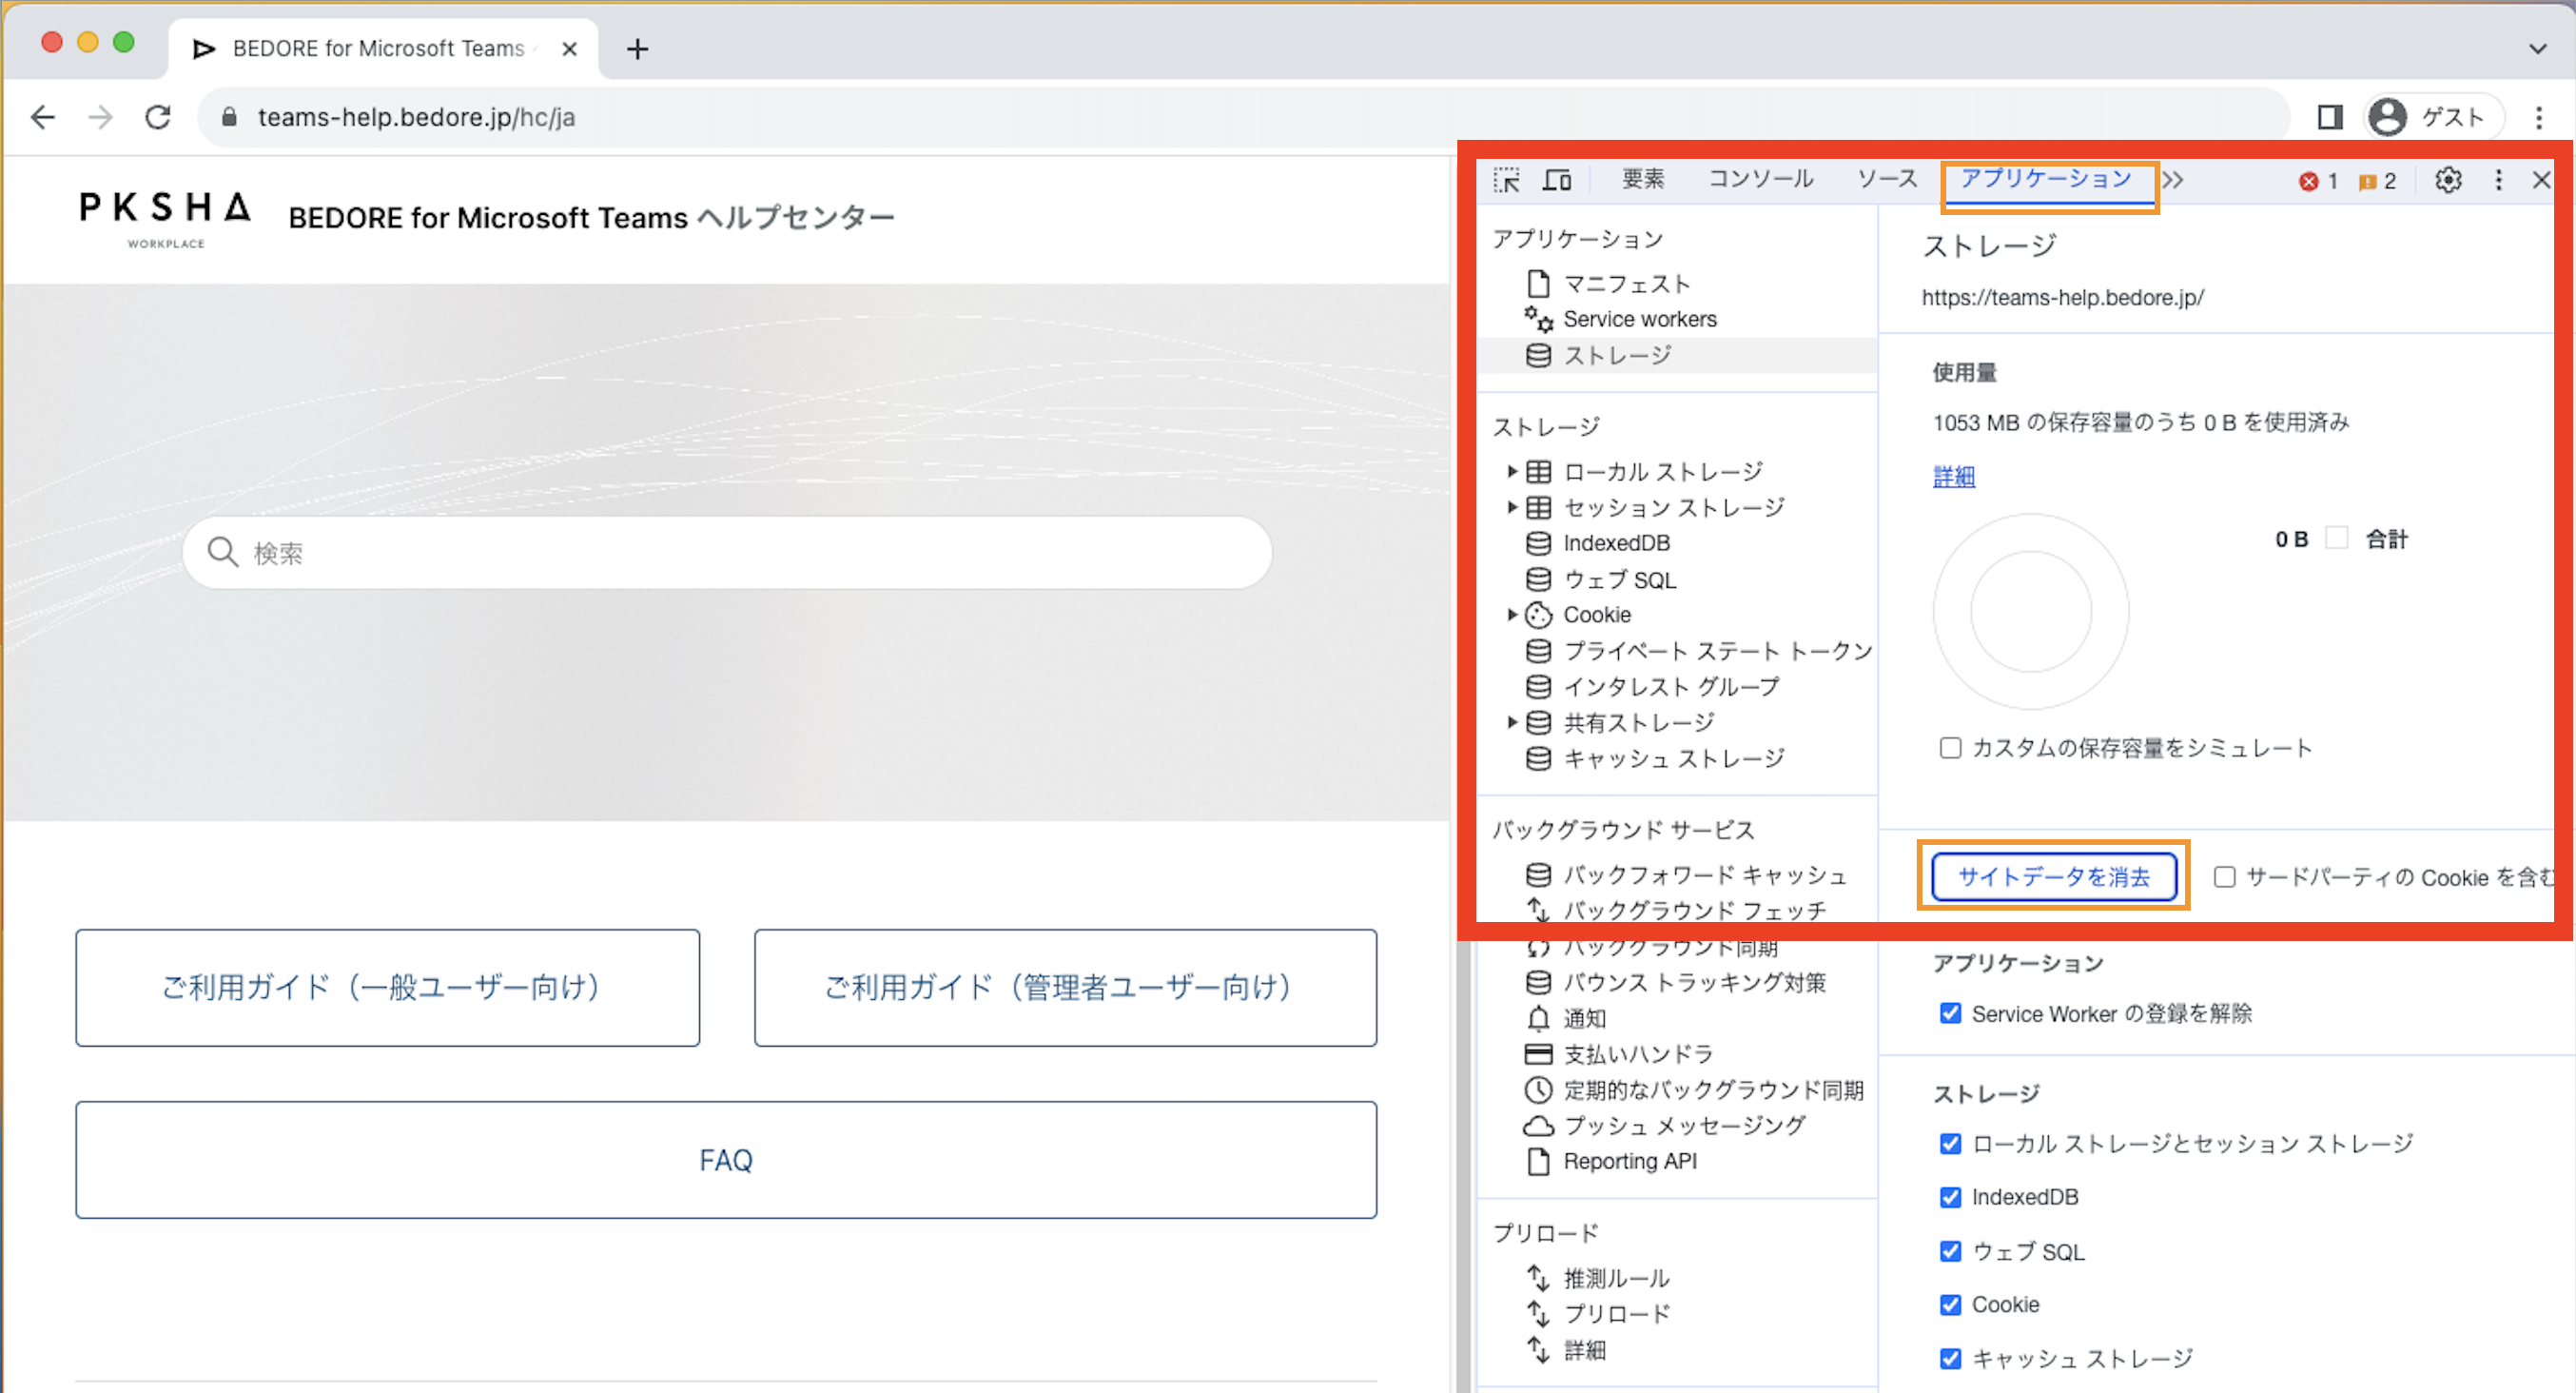The width and height of the screenshot is (2576, 1393).
Task: Toggle the device toolbar icon
Action: click(1557, 180)
